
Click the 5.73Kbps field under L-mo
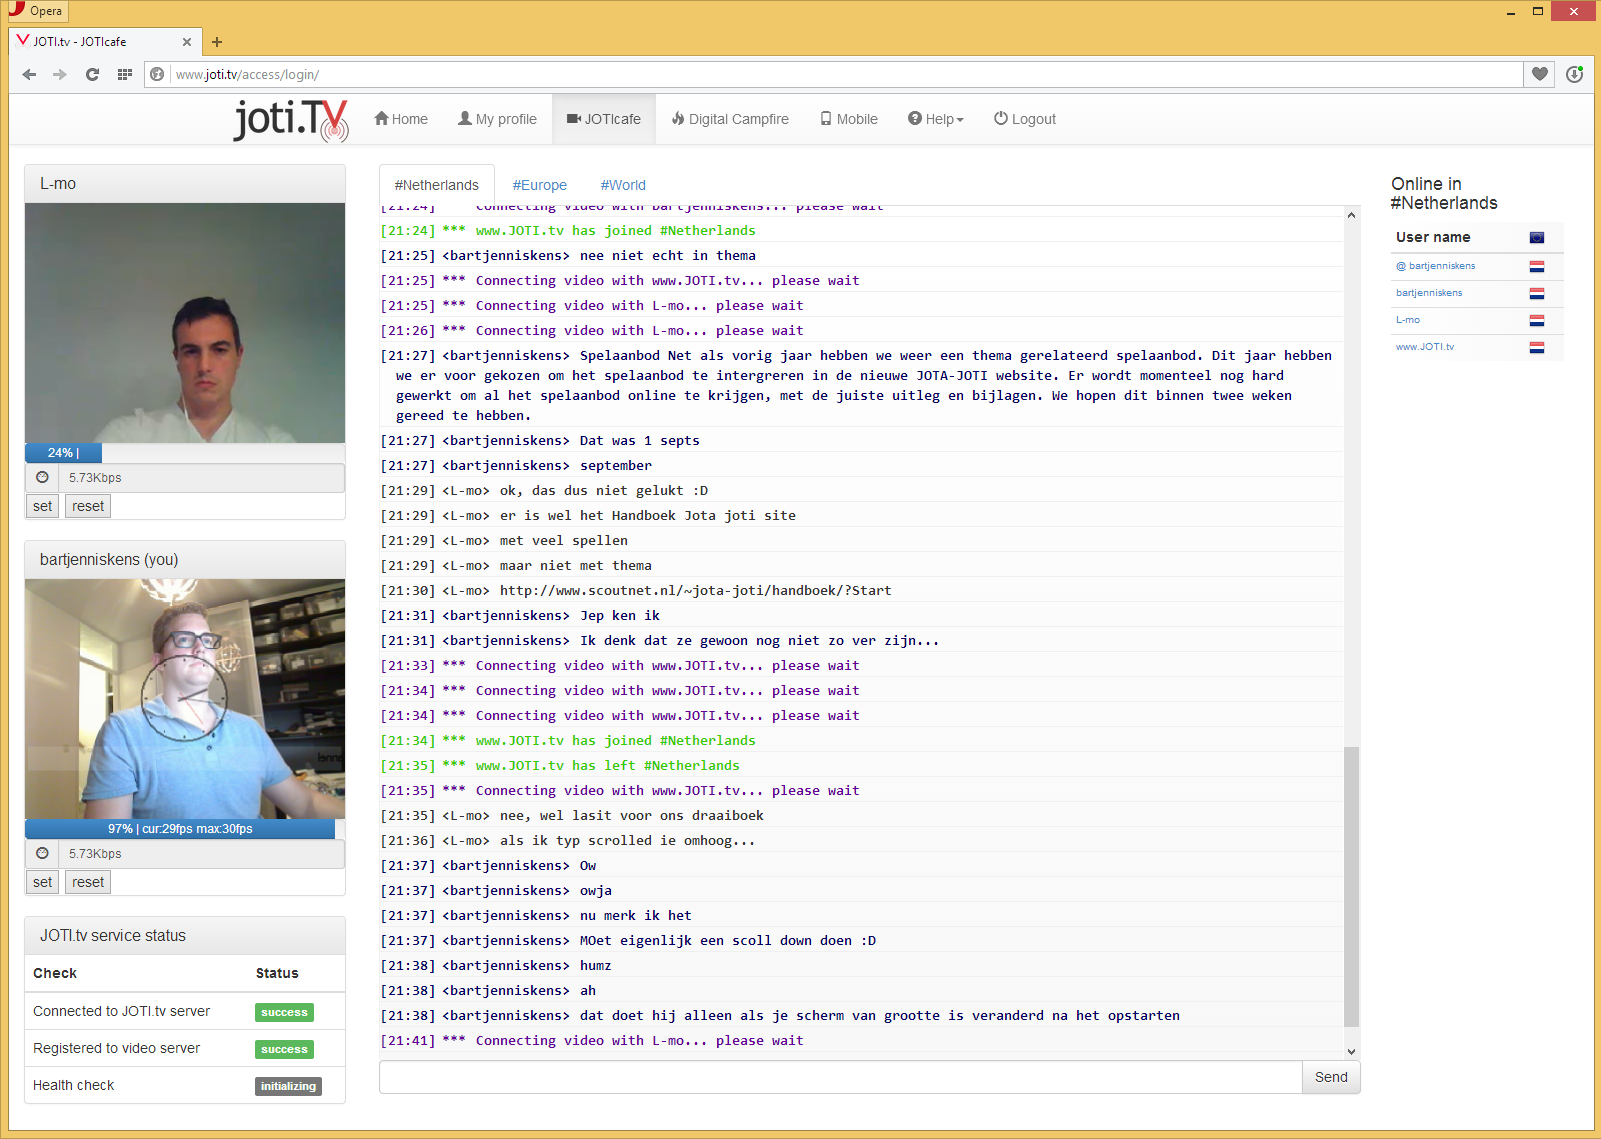(x=201, y=477)
